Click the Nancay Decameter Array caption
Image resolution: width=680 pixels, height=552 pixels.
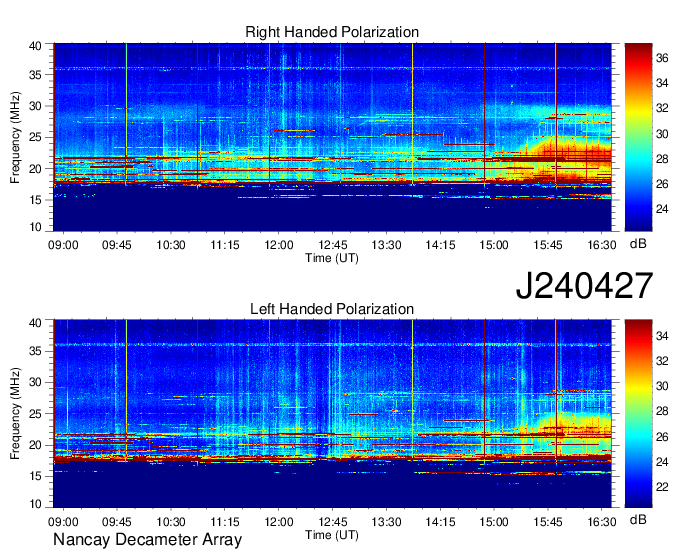click(147, 539)
